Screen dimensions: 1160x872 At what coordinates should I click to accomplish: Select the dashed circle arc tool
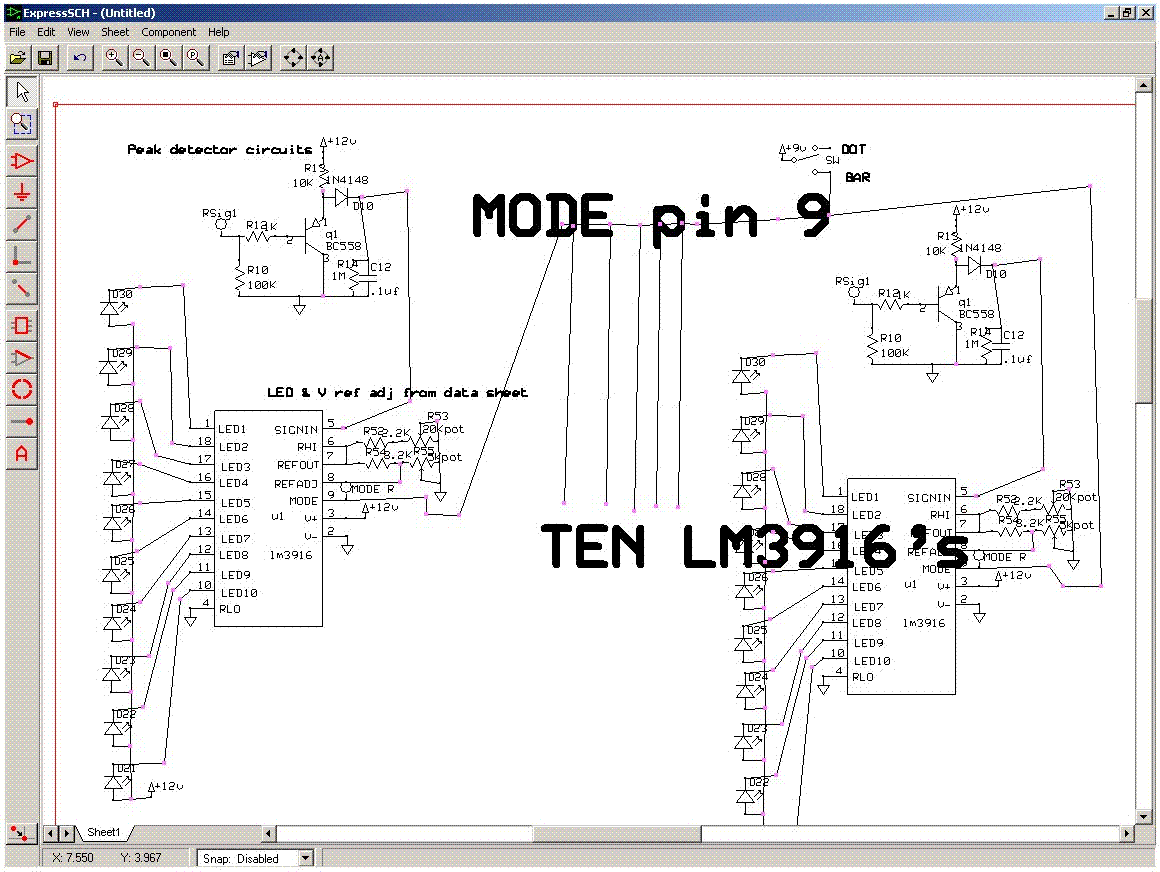coord(21,389)
